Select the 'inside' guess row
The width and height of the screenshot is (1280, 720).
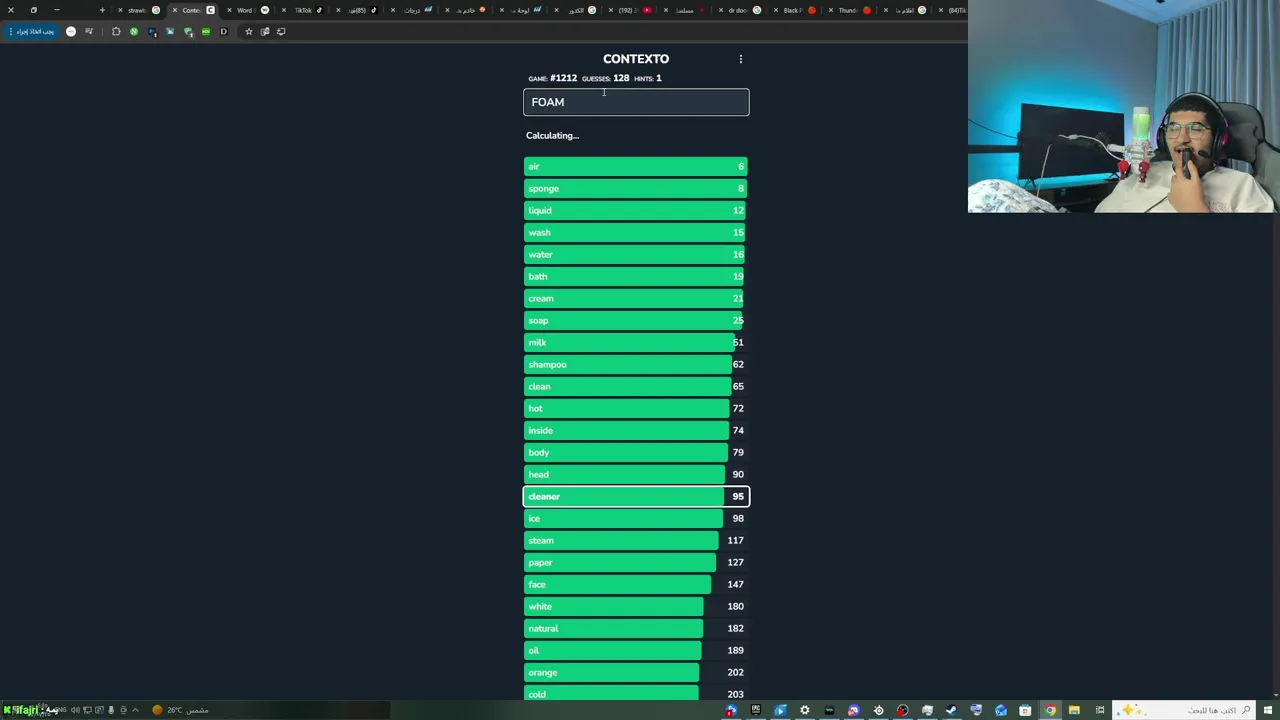(x=636, y=430)
